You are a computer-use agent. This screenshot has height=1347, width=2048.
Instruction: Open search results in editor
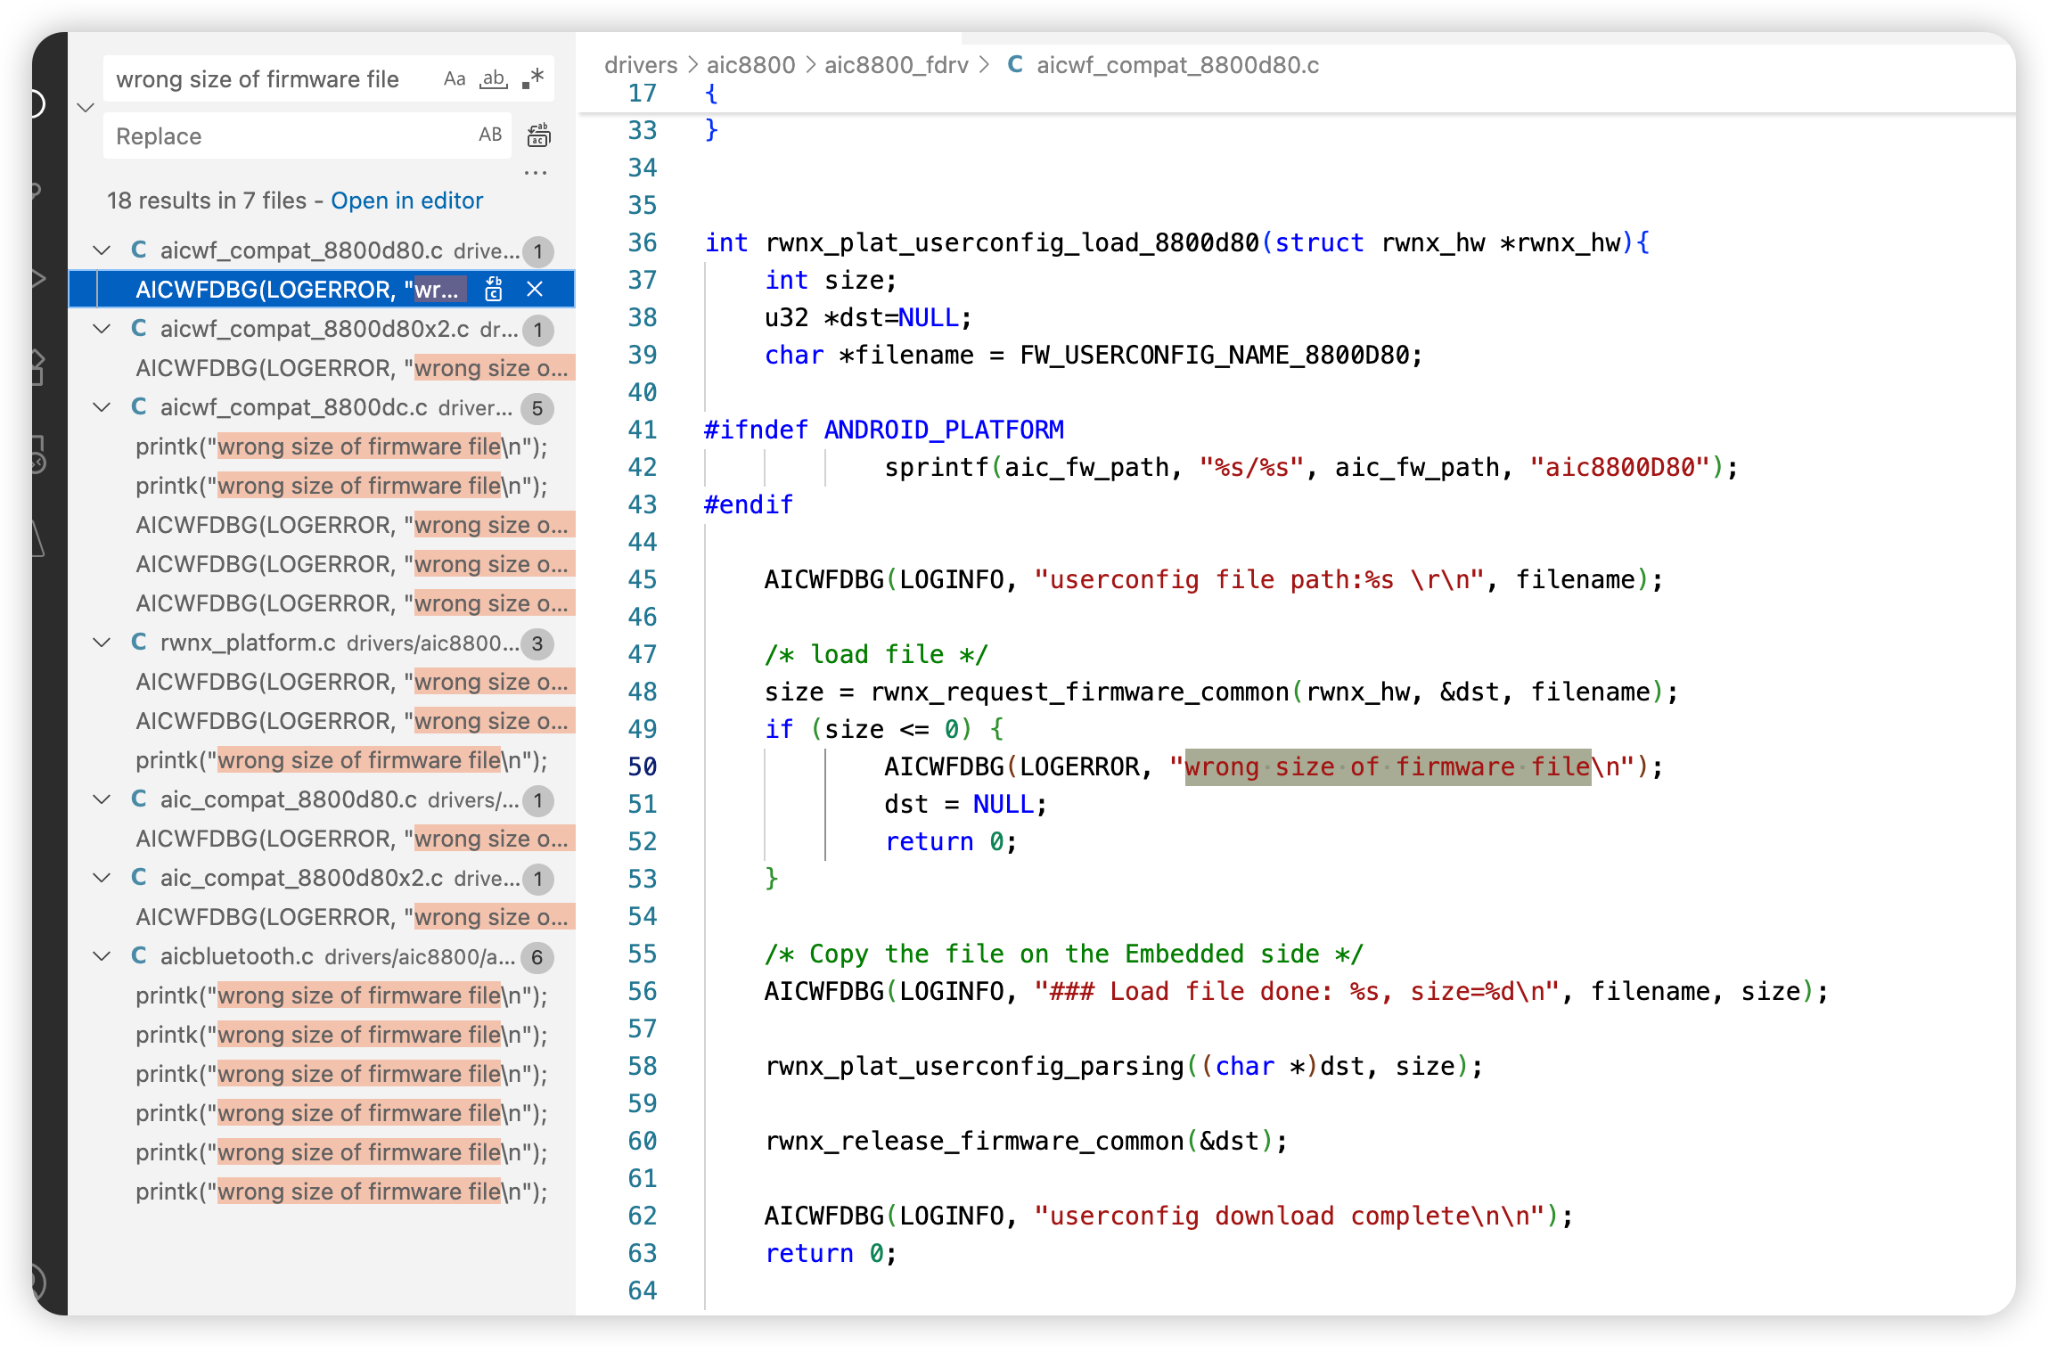coord(407,201)
